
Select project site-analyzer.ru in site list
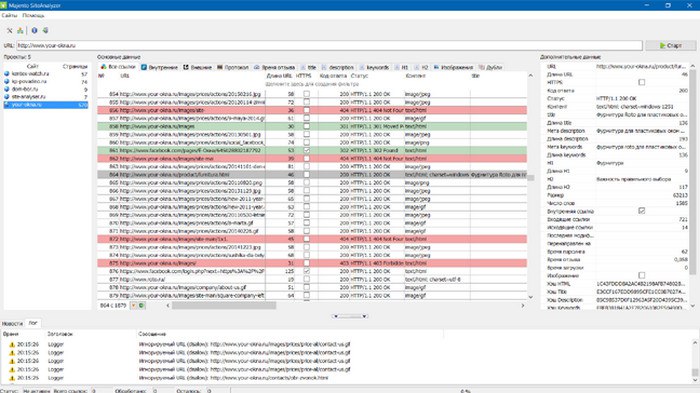46,96
